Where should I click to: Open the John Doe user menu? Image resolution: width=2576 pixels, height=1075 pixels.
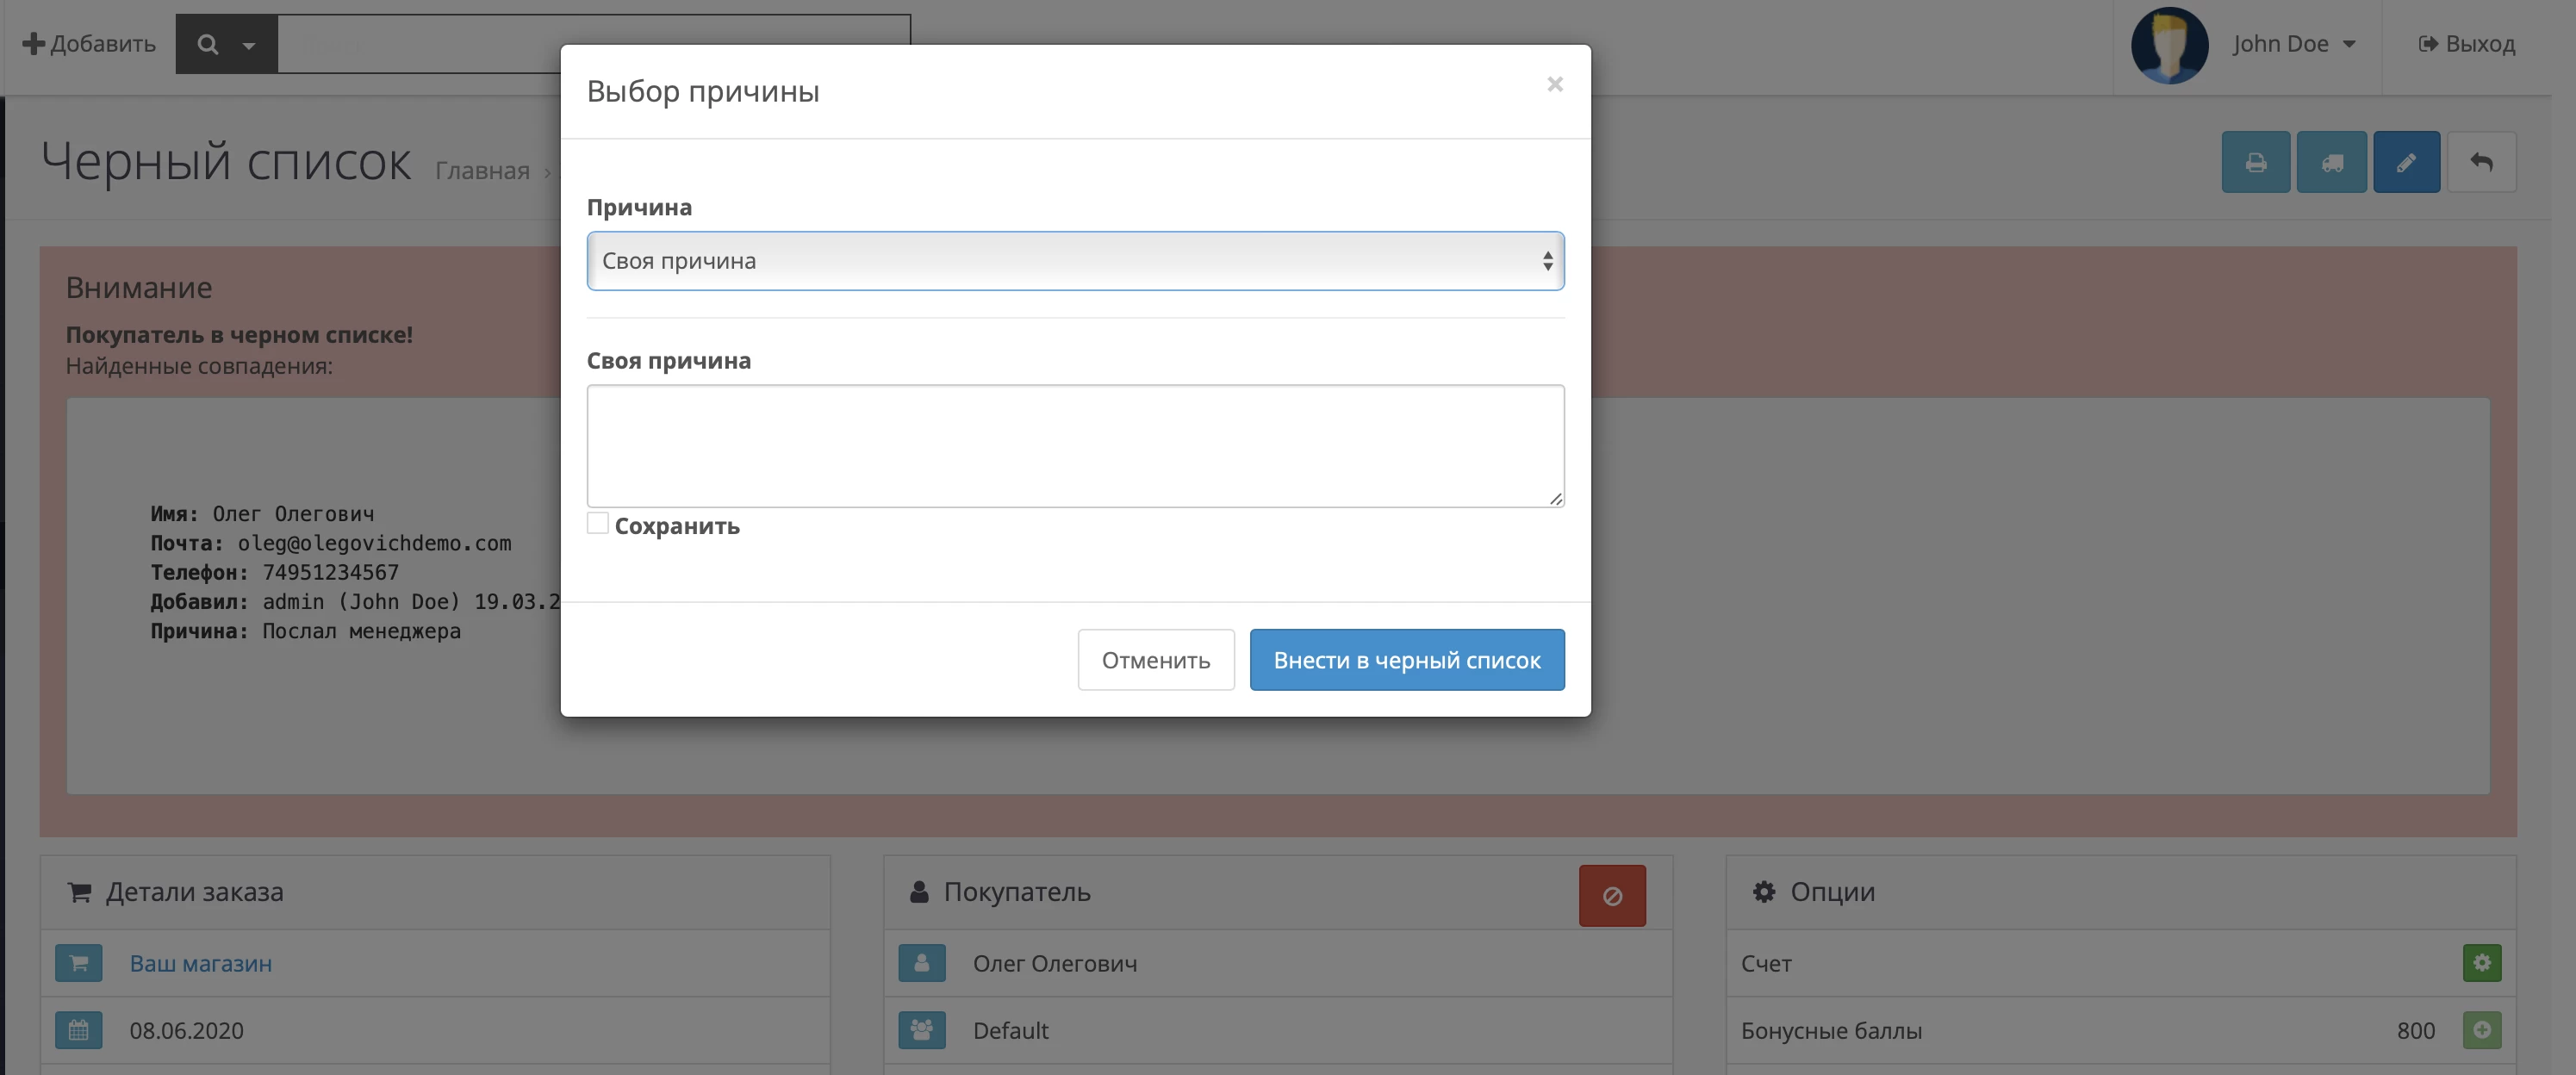click(2294, 44)
